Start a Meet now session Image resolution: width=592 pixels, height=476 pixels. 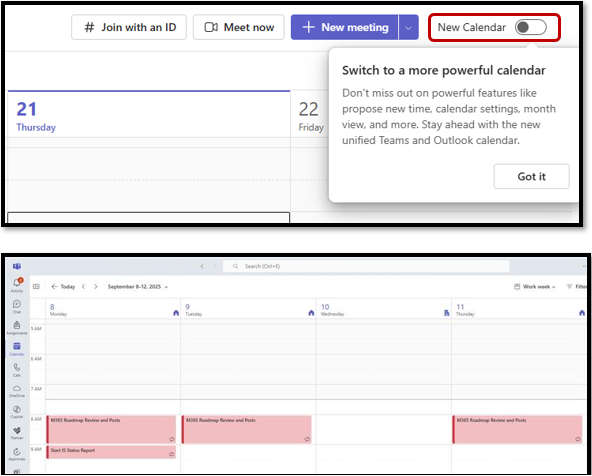tap(239, 27)
